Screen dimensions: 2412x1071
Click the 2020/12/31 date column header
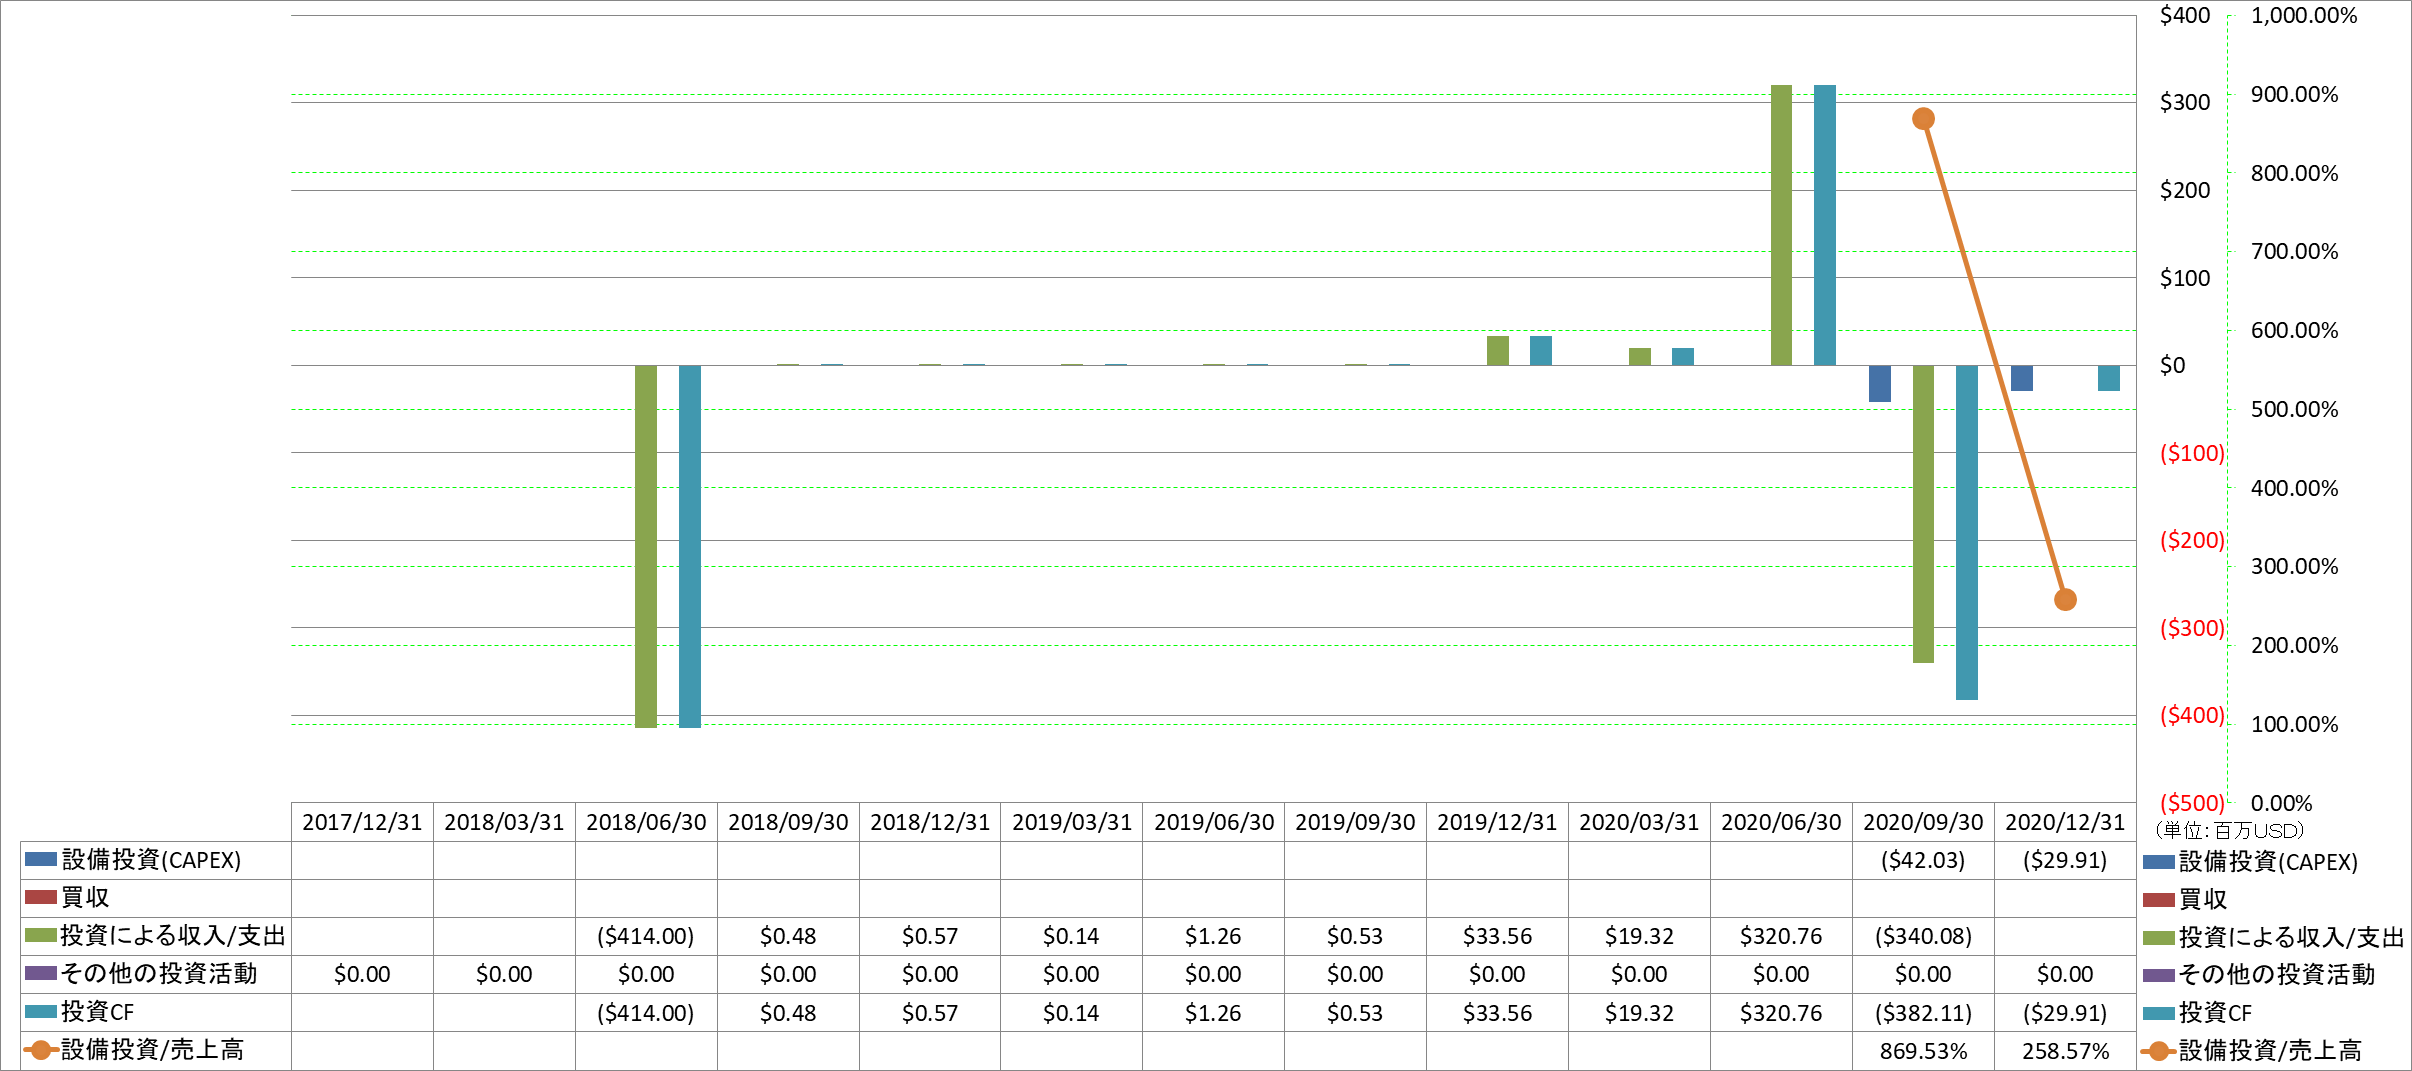tap(2065, 822)
